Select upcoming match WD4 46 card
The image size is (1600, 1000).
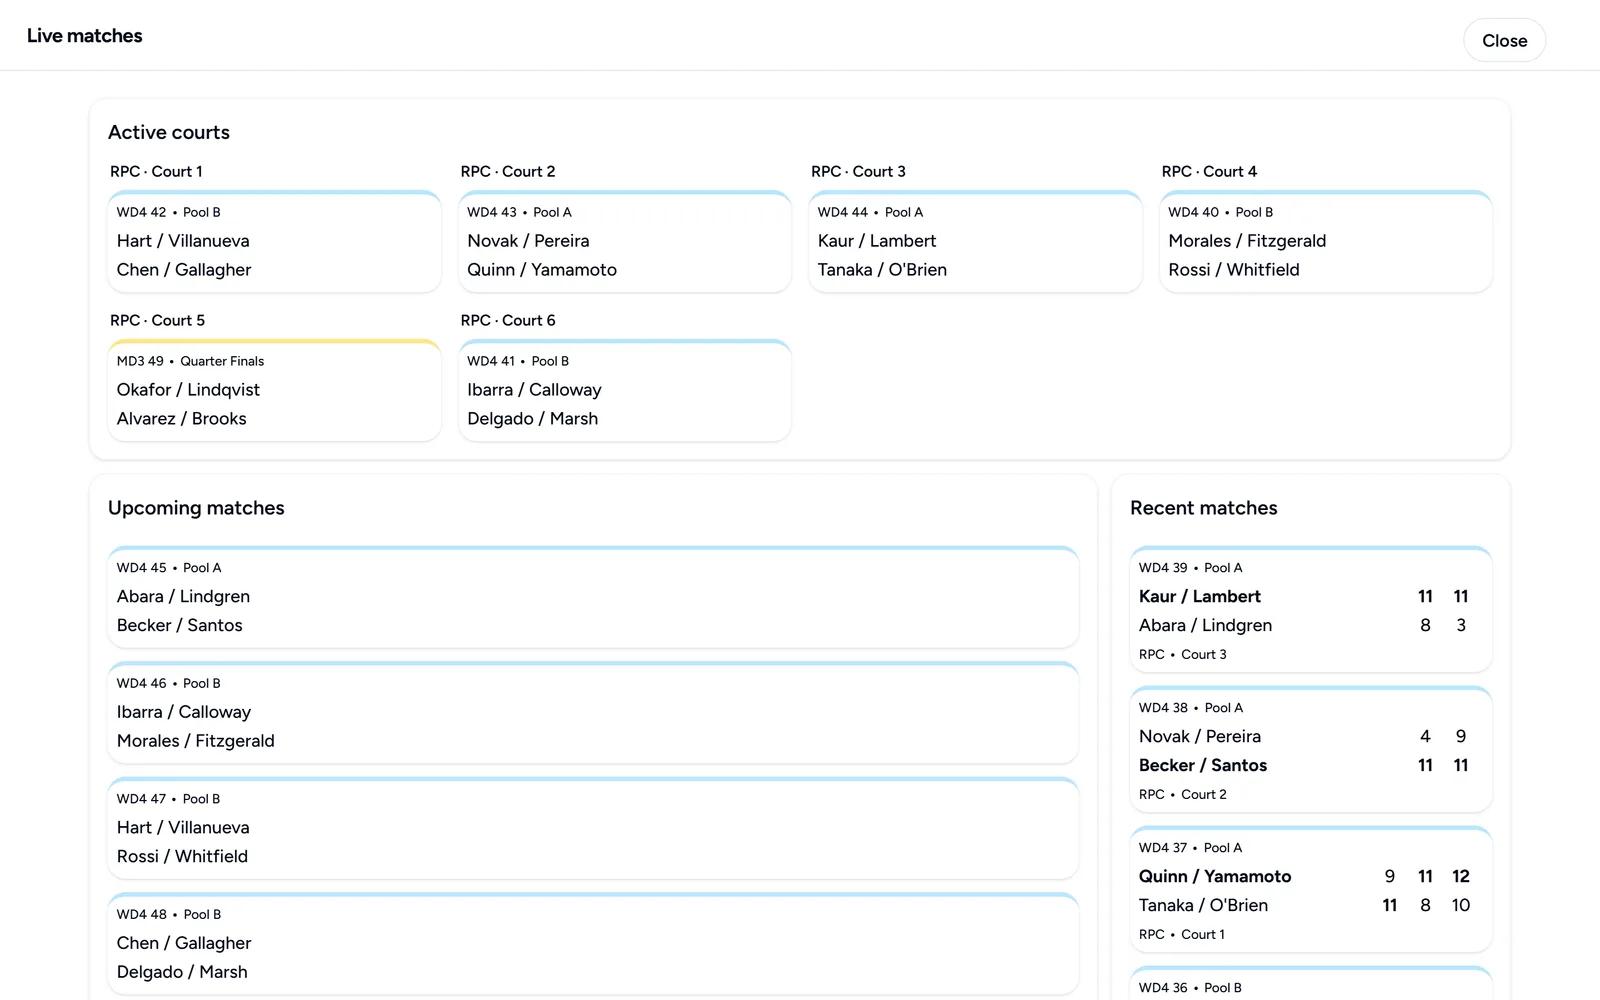coord(593,713)
